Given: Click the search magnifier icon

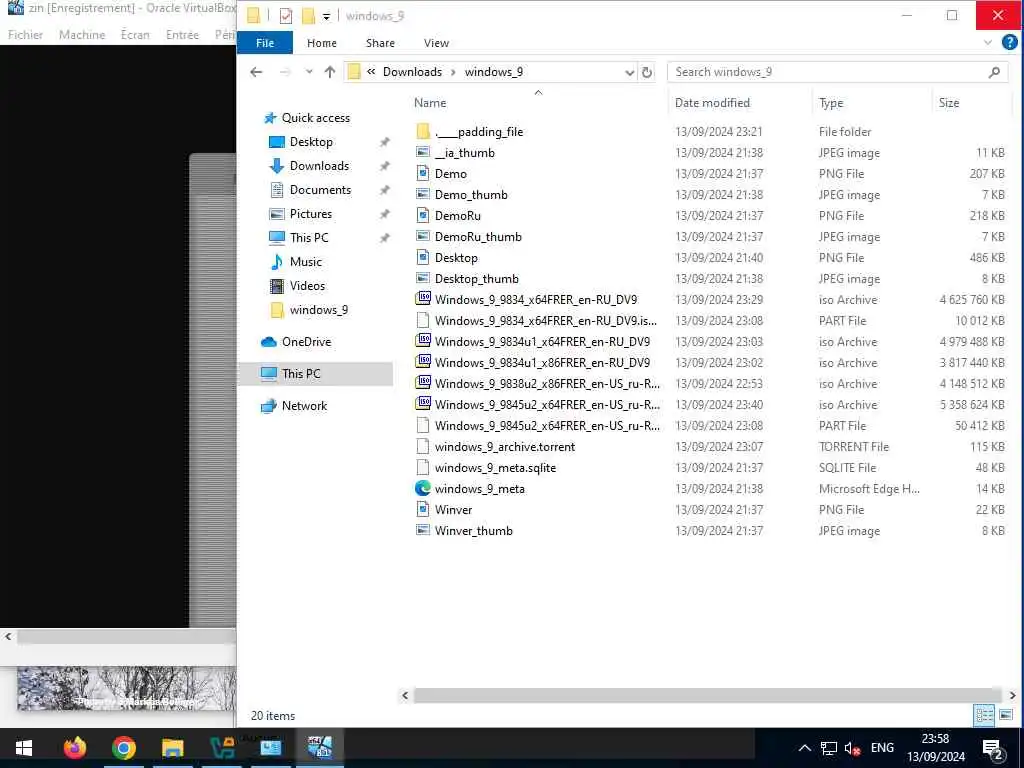Looking at the screenshot, I should pos(994,72).
